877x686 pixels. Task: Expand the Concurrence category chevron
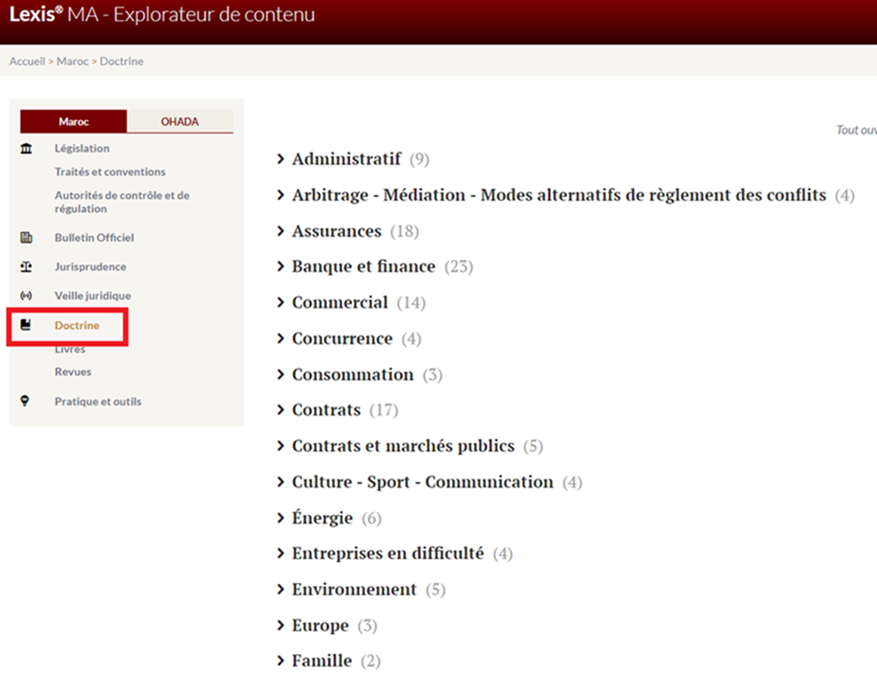pyautogui.click(x=281, y=338)
